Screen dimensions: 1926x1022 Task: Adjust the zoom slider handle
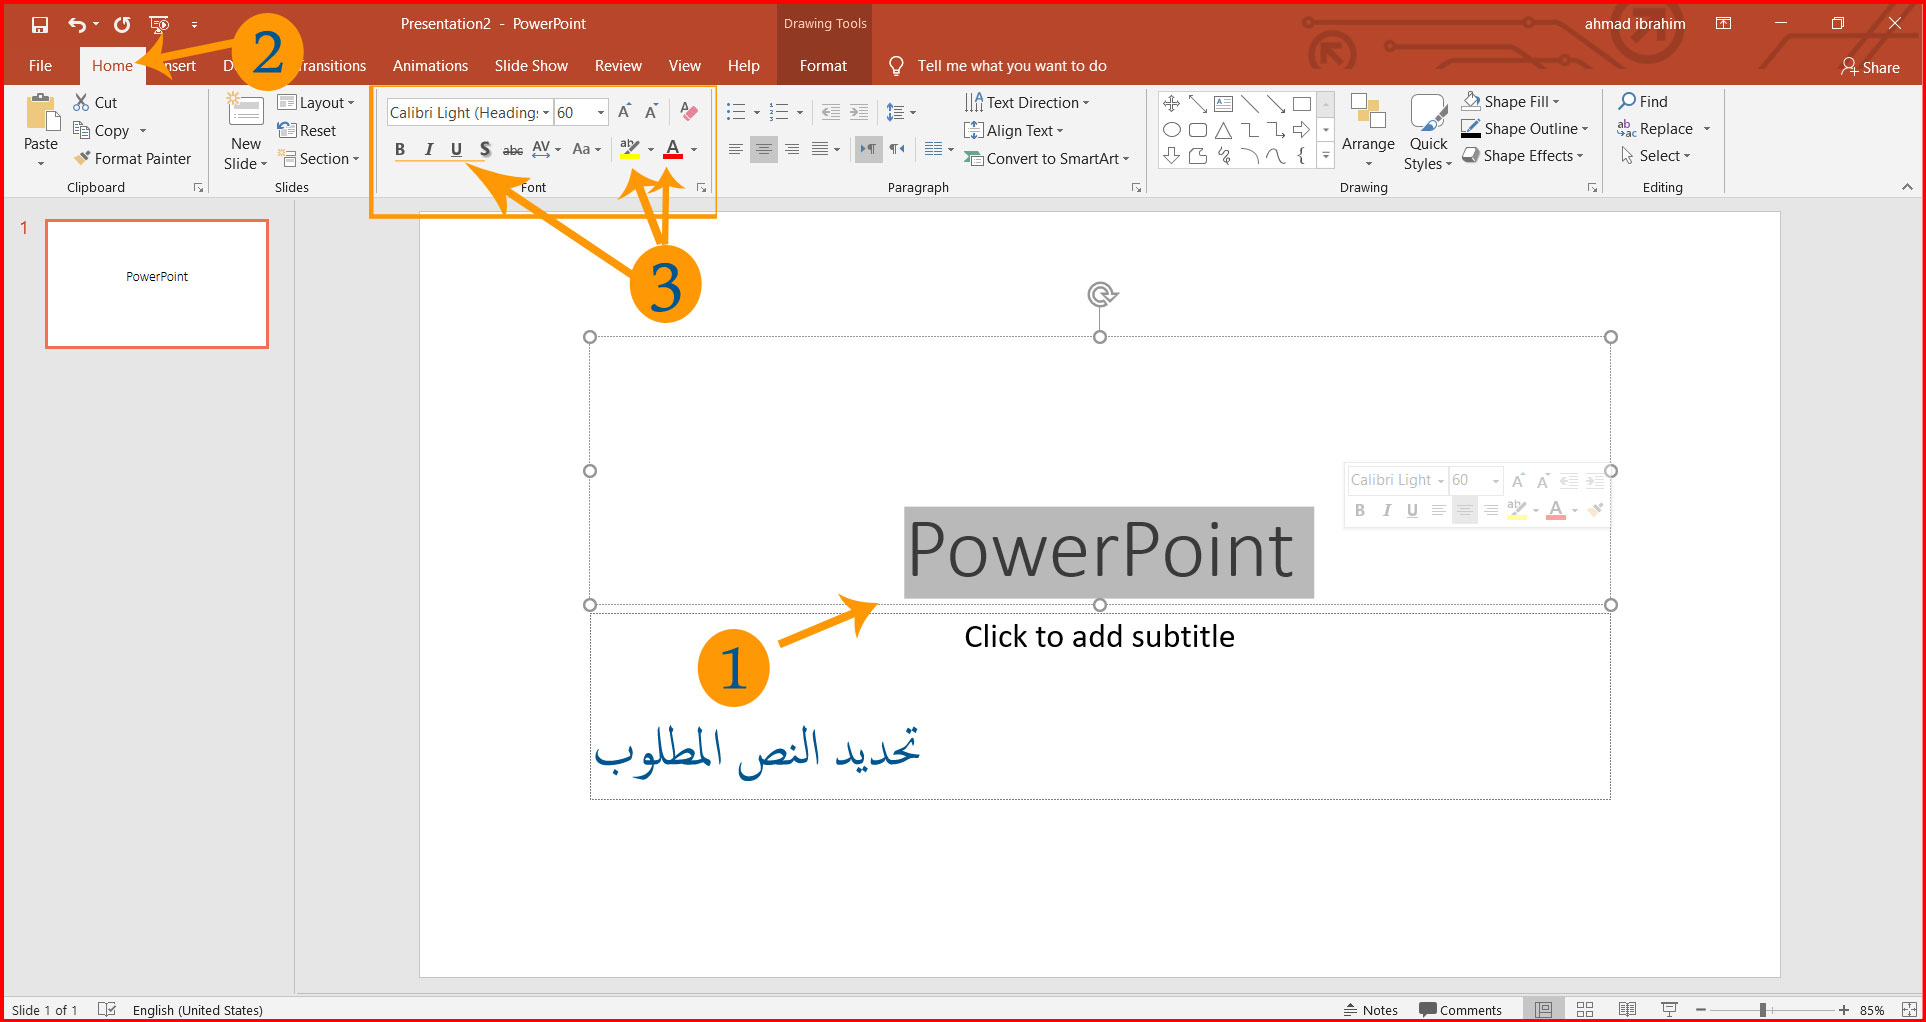(1763, 1010)
